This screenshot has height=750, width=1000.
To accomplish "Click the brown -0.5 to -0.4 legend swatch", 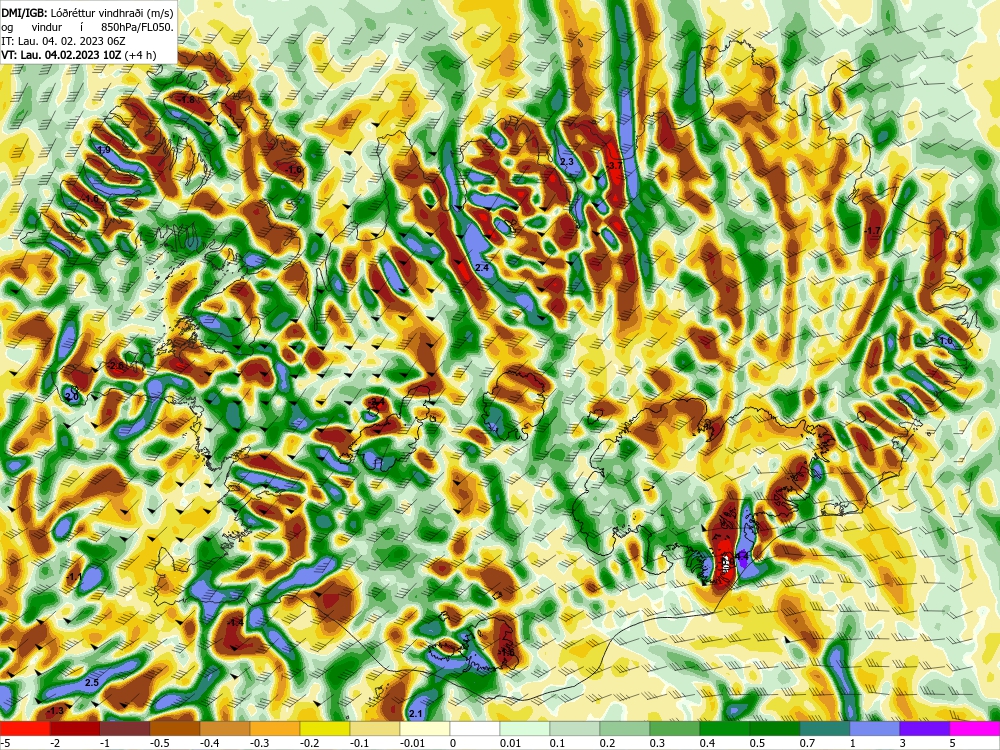I will click(x=175, y=728).
